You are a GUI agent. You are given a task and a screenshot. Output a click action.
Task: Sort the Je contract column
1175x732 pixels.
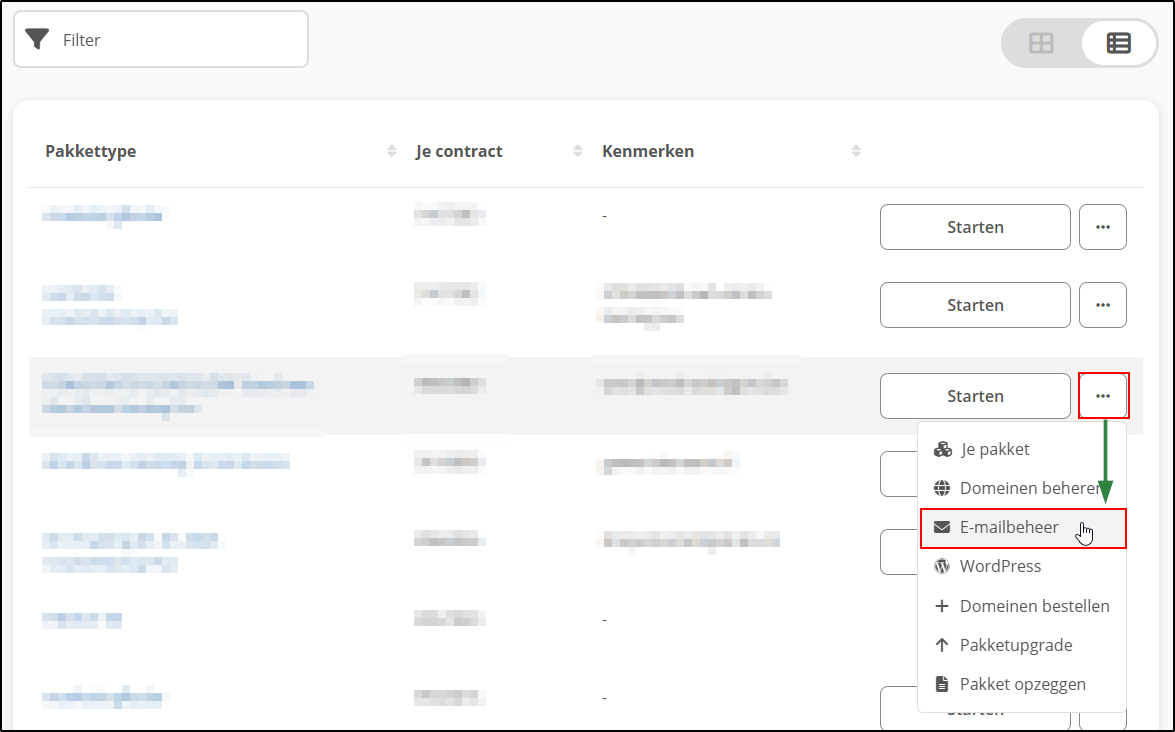[x=577, y=151]
